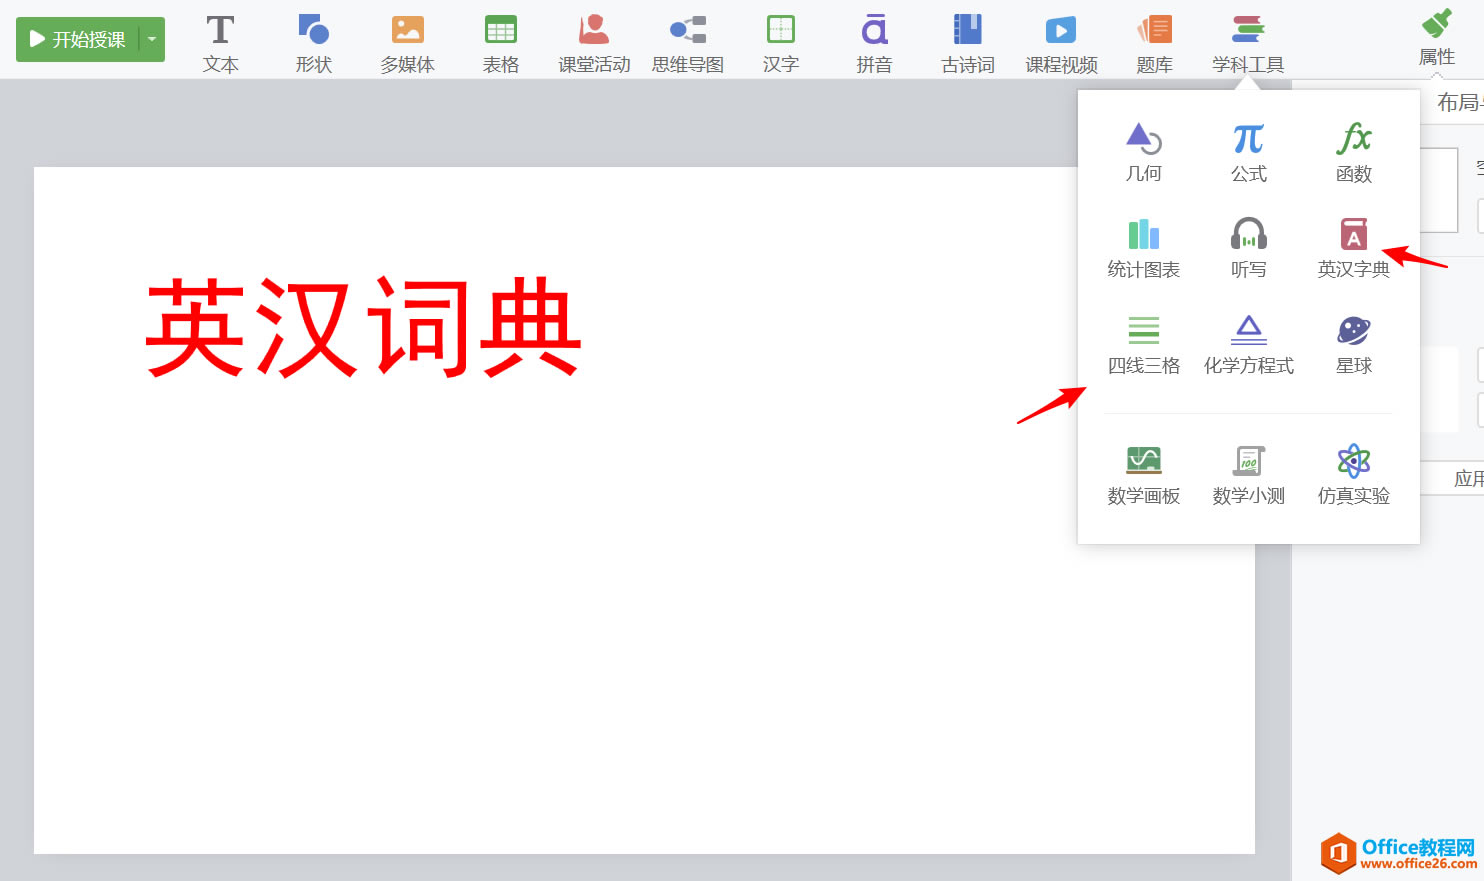Select the 数学小测 quiz tool
This screenshot has height=881, width=1484.
tap(1248, 474)
